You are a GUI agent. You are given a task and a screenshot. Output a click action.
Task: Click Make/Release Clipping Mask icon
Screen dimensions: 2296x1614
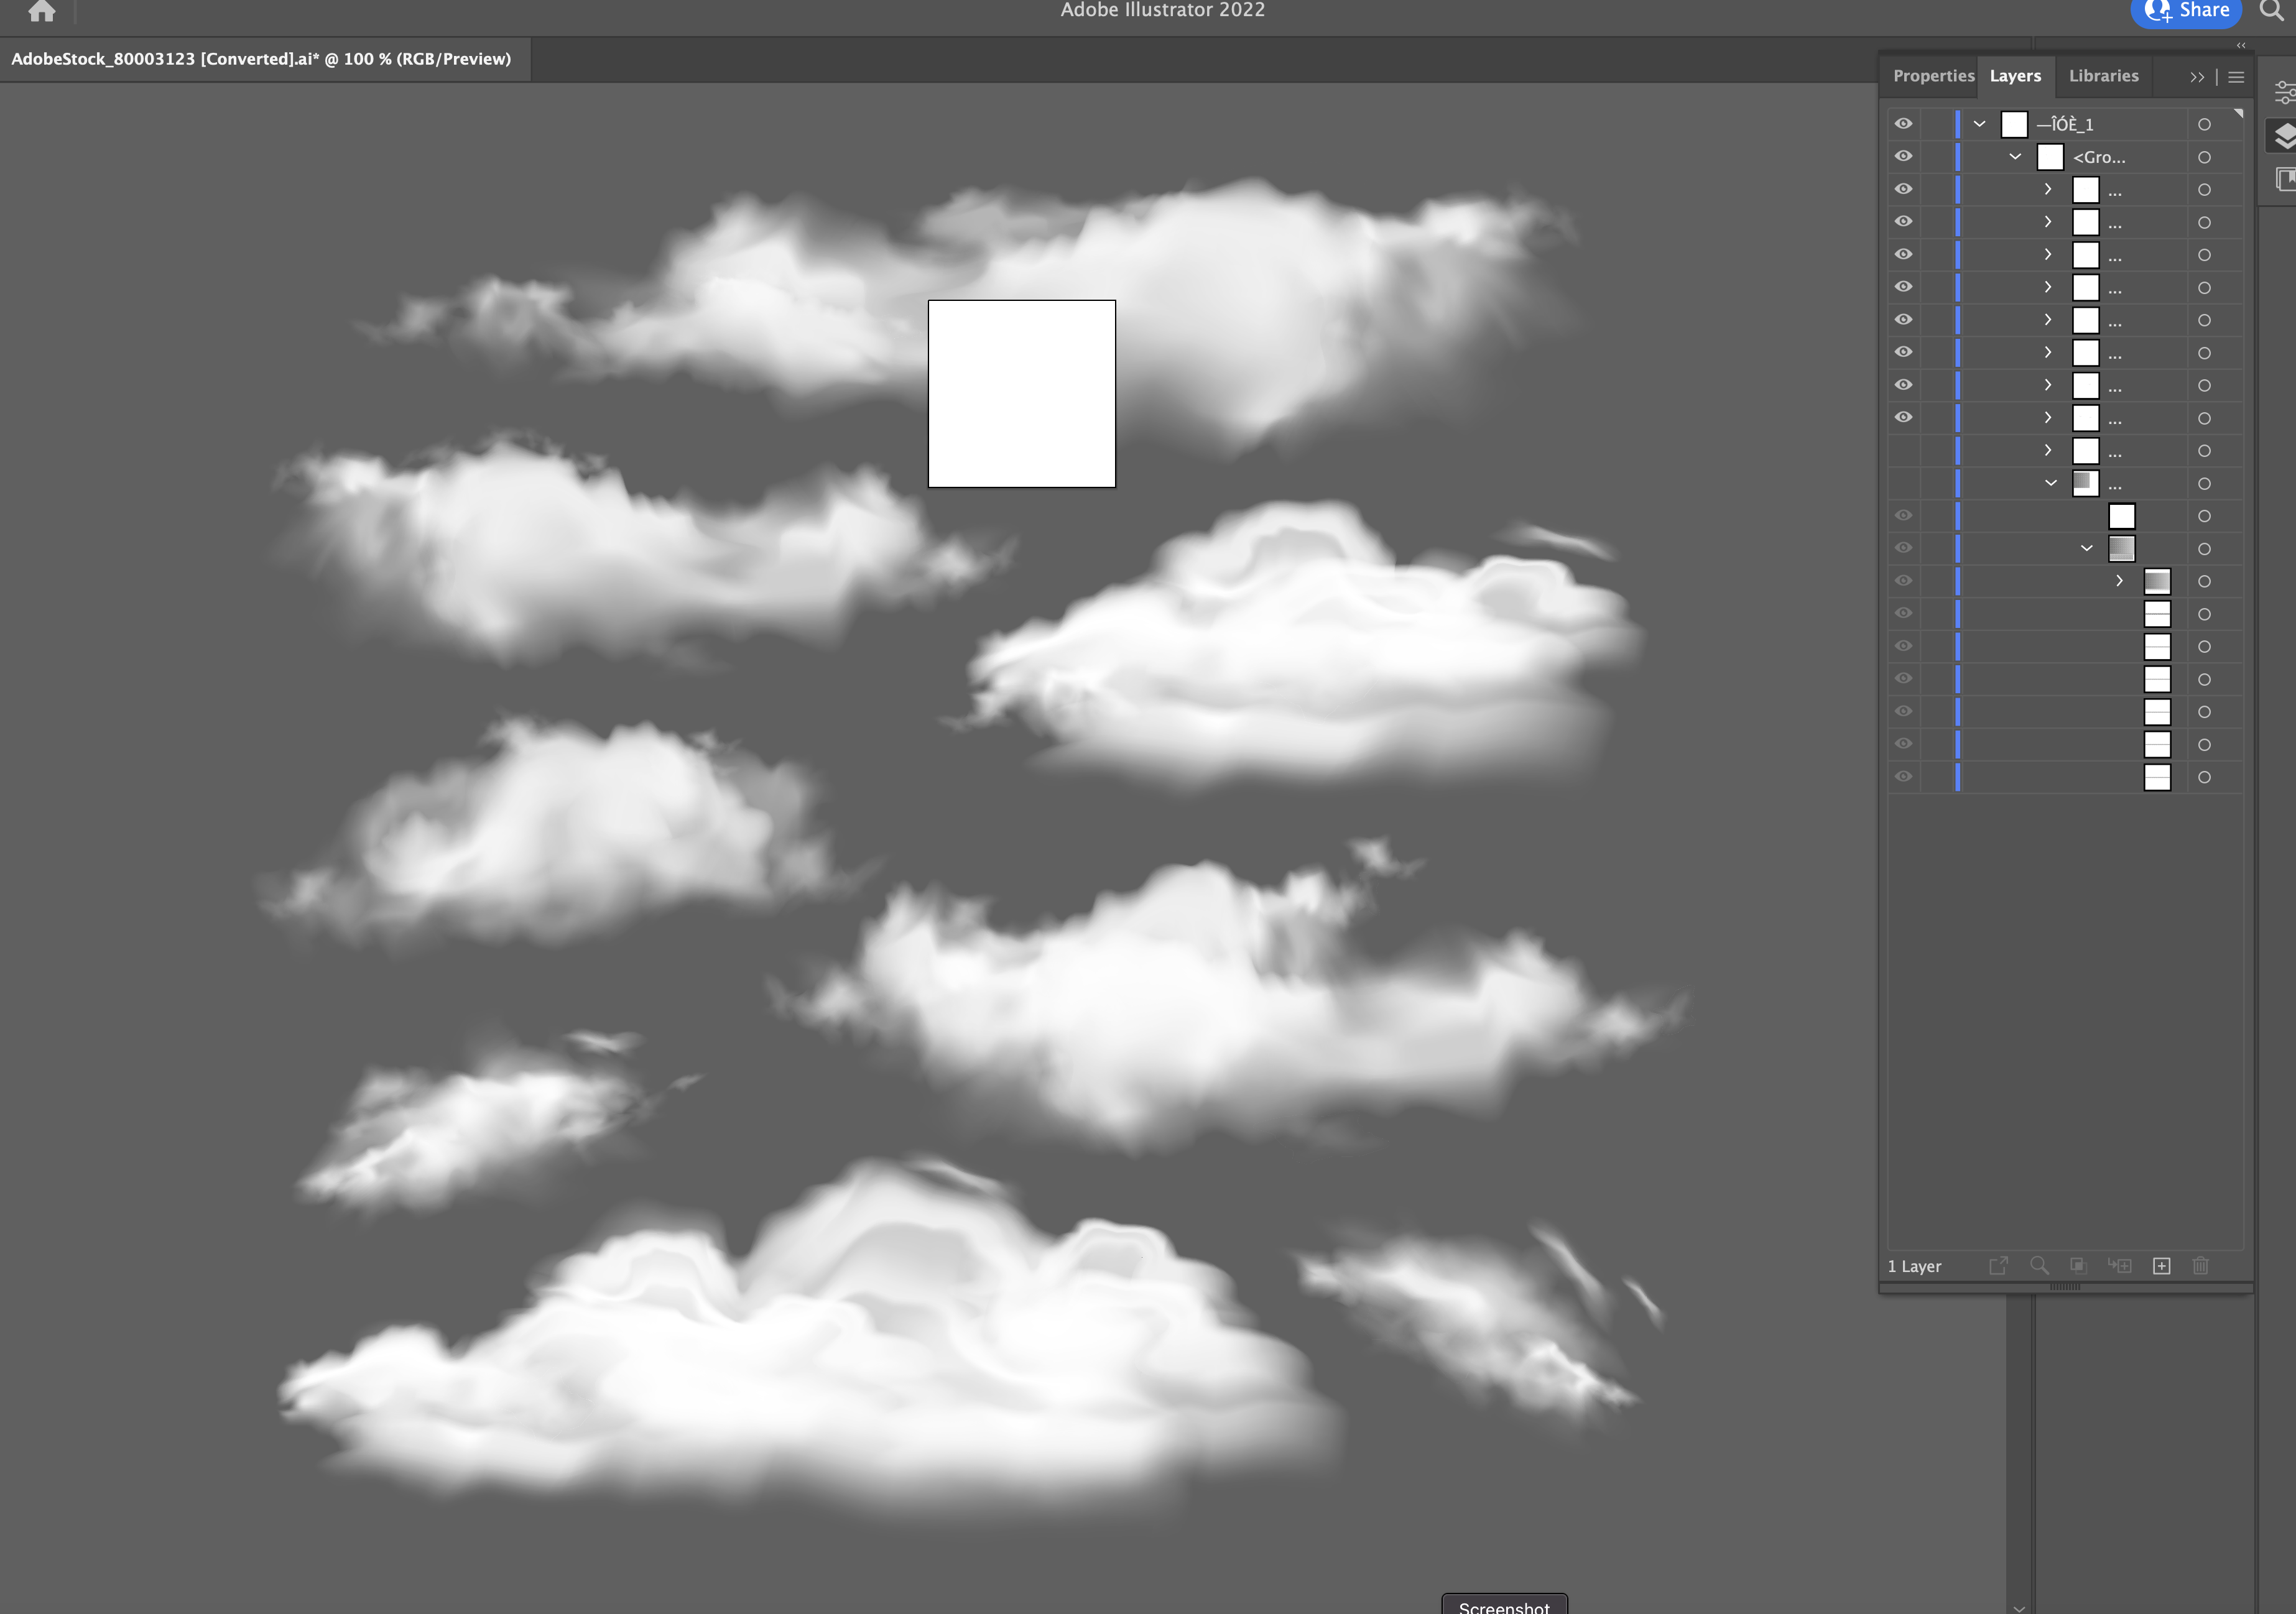click(x=2078, y=1266)
